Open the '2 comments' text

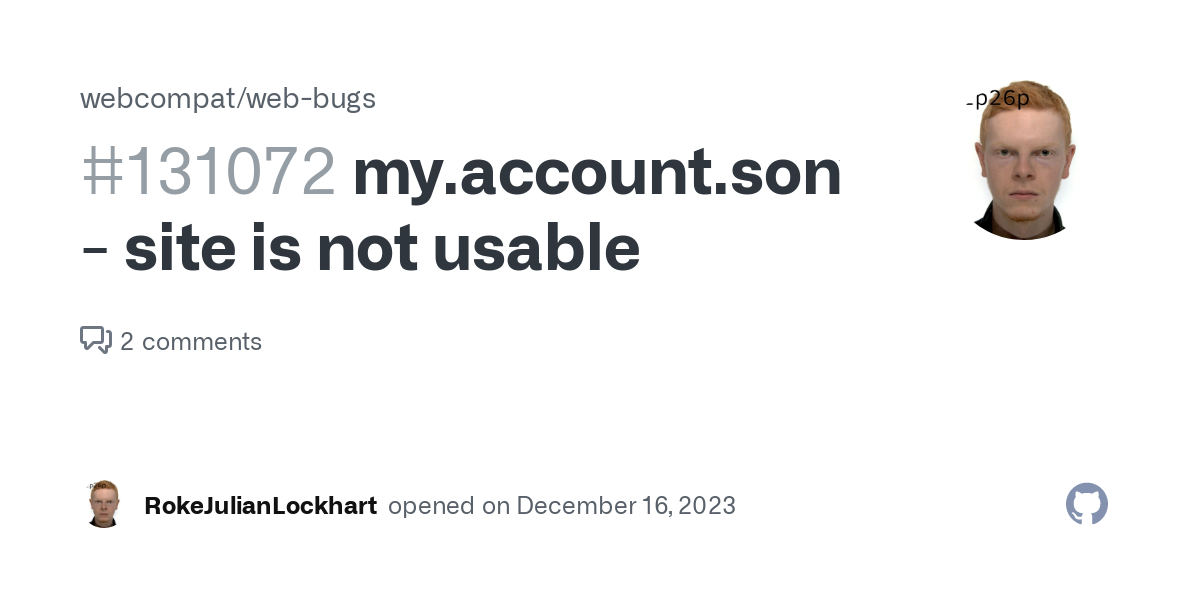[191, 341]
